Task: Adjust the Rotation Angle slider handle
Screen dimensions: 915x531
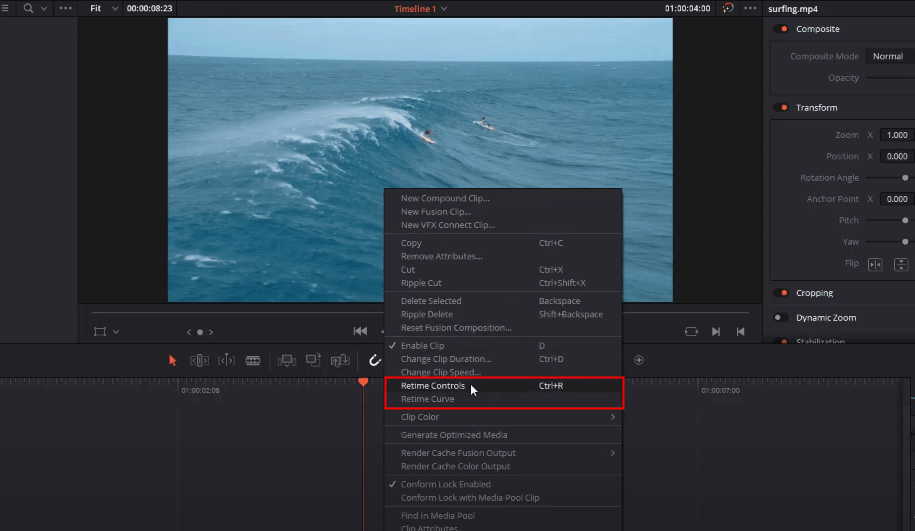Action: [x=905, y=178]
